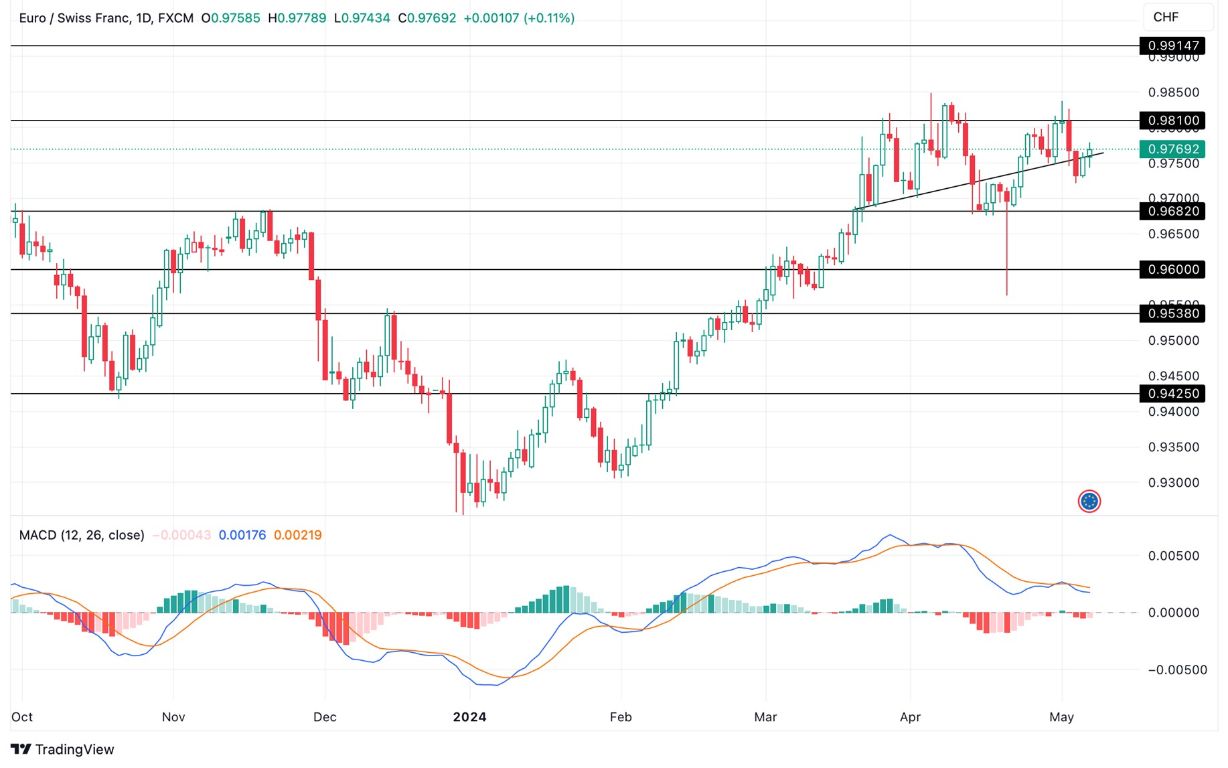
Task: Click the 0.94250 horizontal level label
Action: [1173, 392]
